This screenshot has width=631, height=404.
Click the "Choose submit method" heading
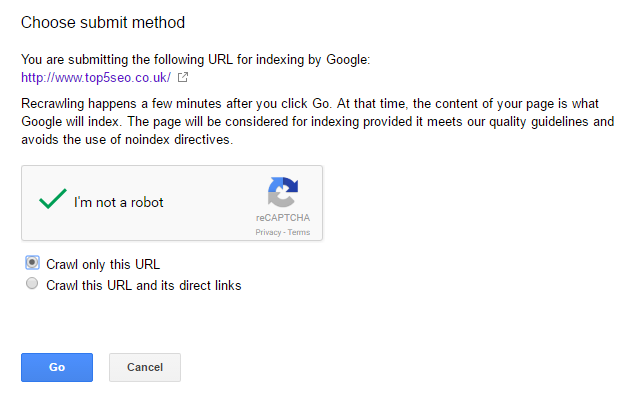point(103,23)
